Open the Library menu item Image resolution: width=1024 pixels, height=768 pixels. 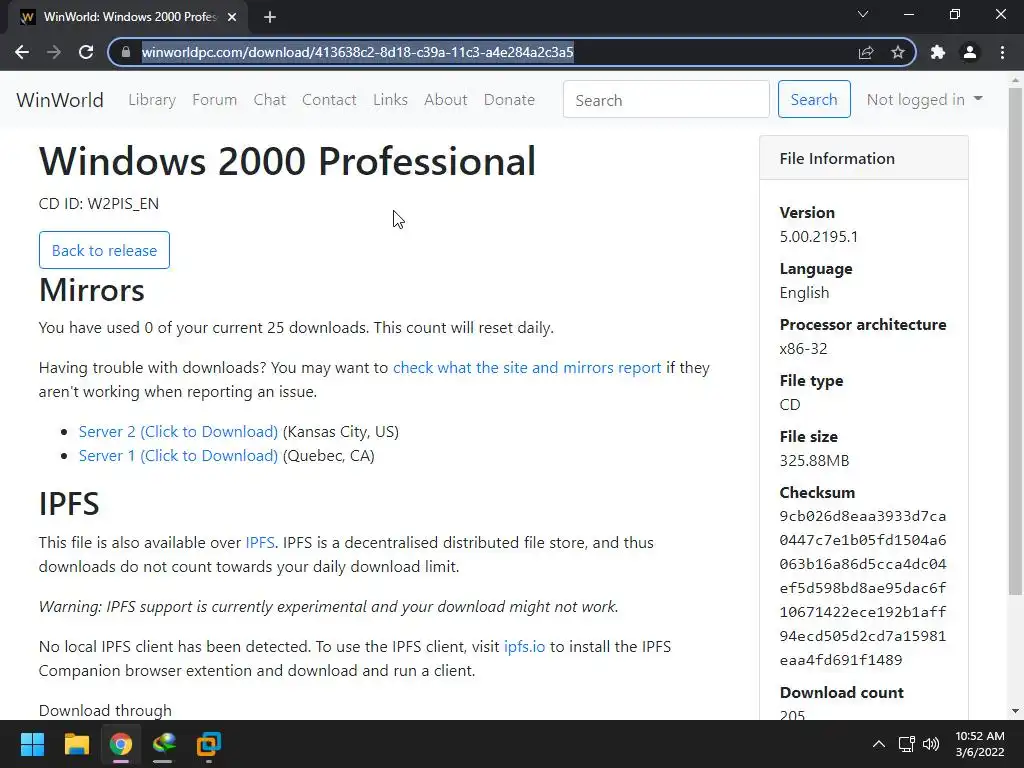click(x=152, y=100)
